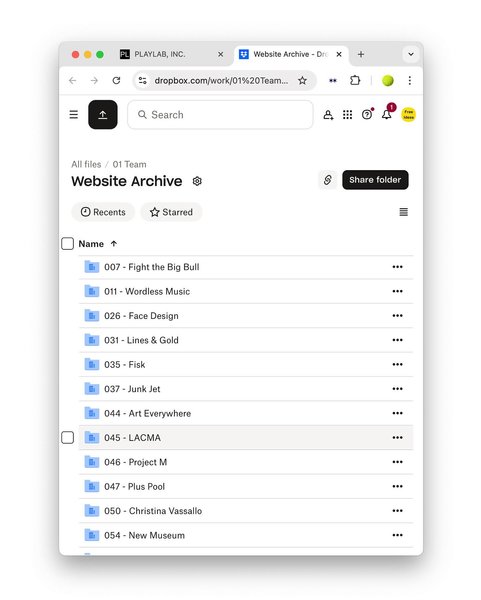Expand the browser tab search chevron

click(x=411, y=54)
